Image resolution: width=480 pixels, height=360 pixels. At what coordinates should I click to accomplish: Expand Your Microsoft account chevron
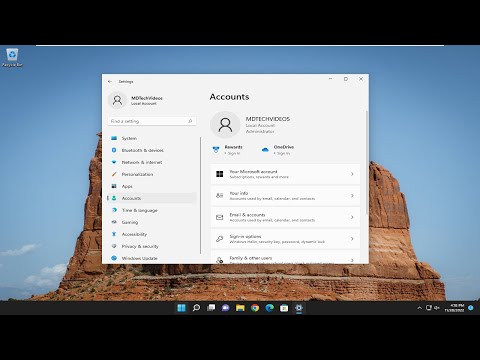click(x=352, y=174)
